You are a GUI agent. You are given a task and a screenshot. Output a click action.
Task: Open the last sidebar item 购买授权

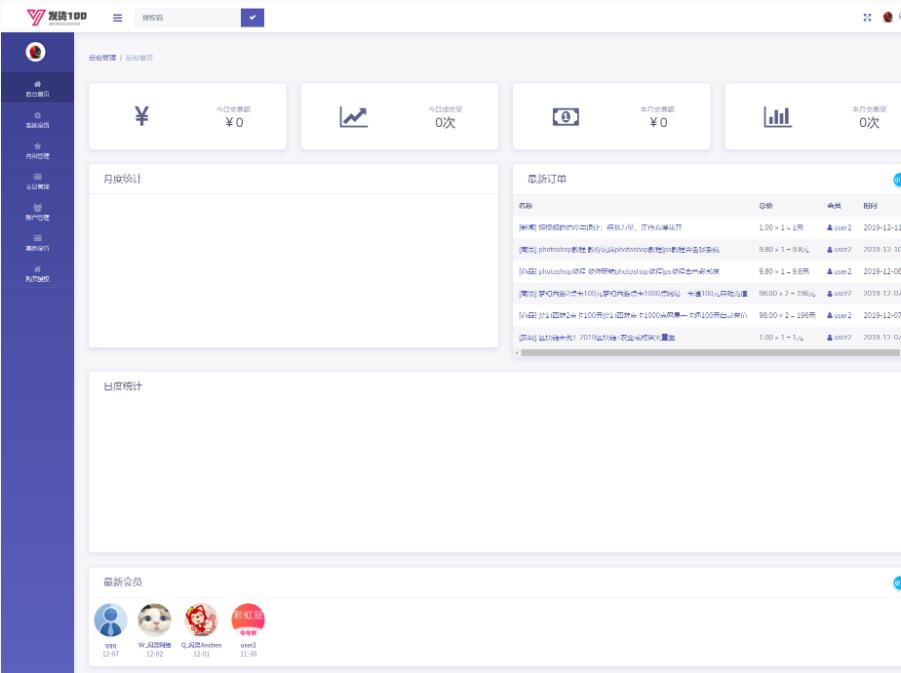coord(37,274)
